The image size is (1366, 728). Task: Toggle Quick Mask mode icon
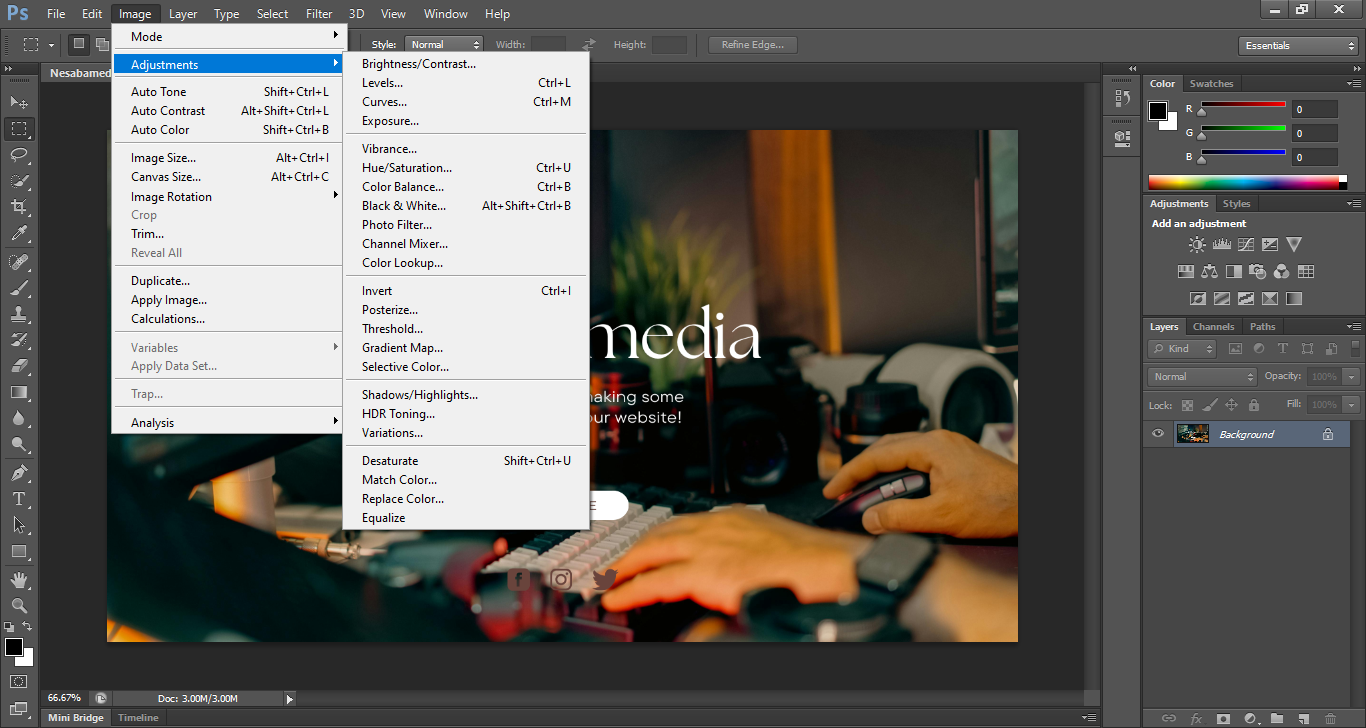pos(19,681)
